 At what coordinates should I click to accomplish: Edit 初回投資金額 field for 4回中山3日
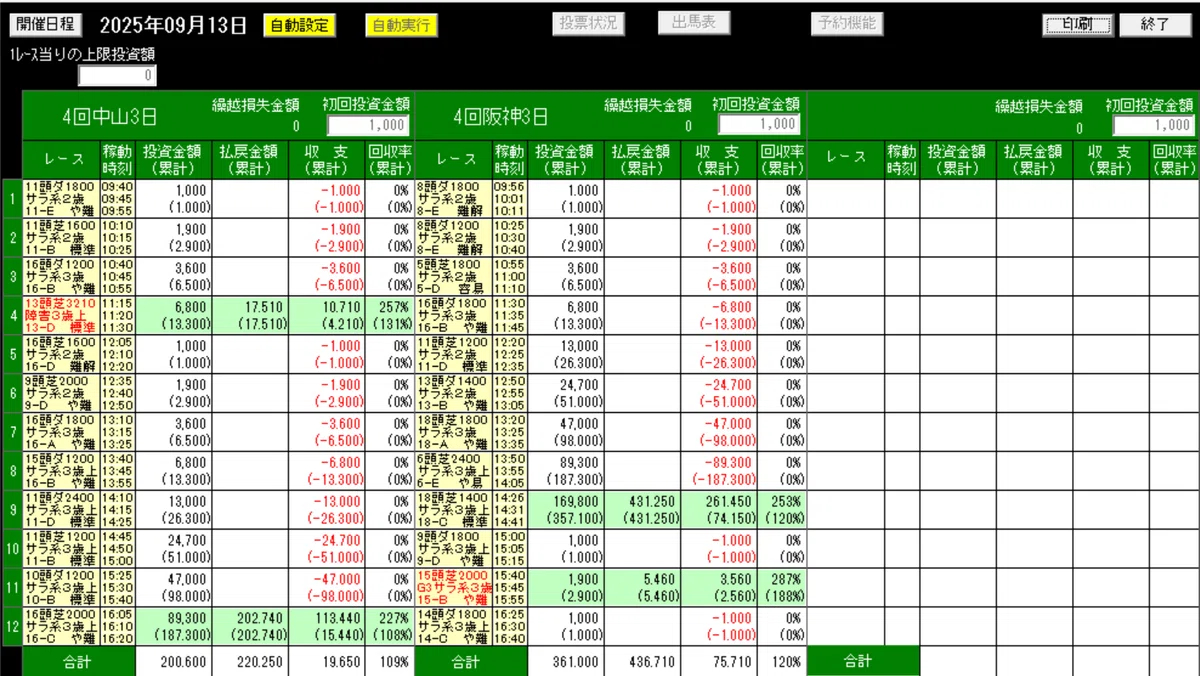[367, 125]
